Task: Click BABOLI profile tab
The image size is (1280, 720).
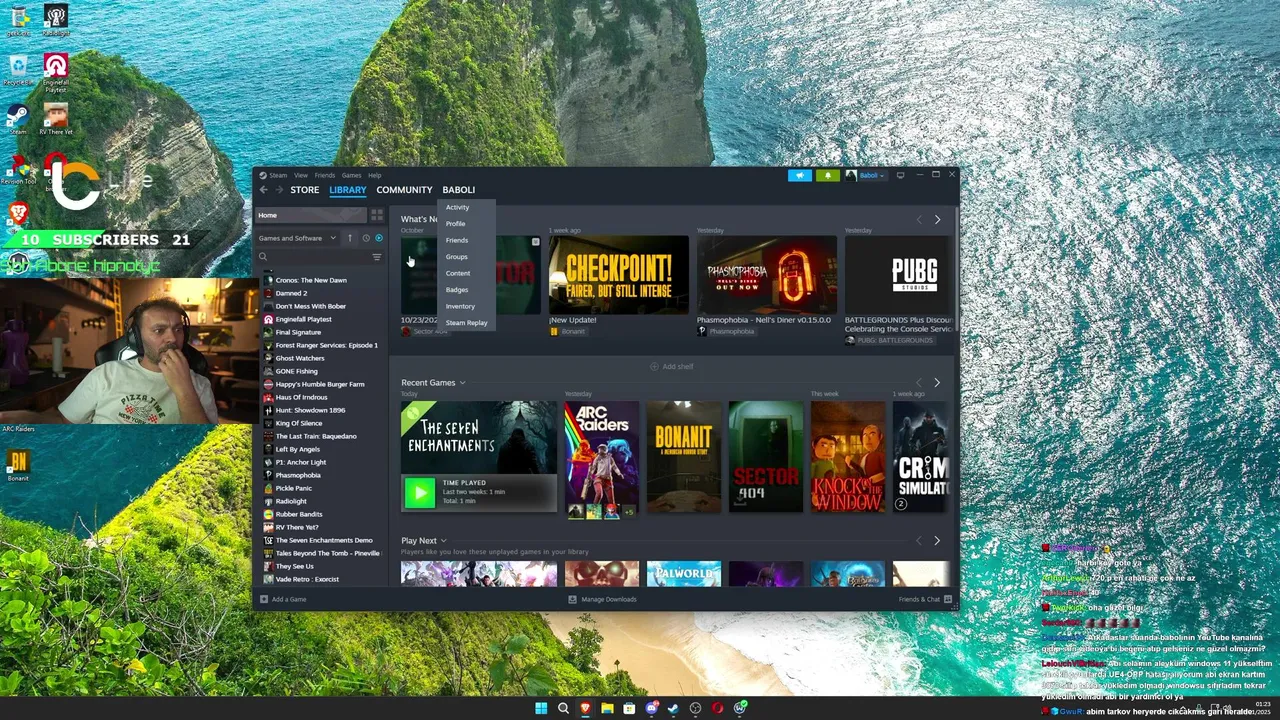Action: (x=459, y=190)
